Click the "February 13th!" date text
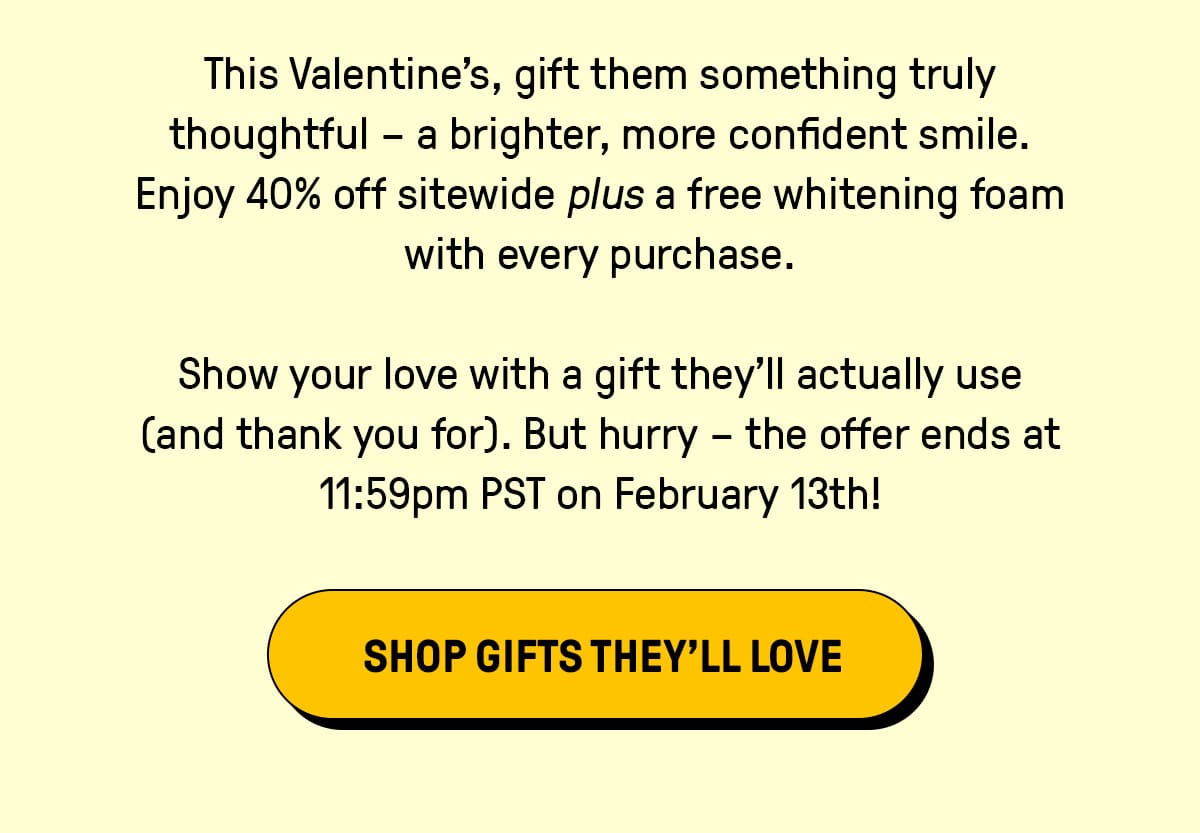This screenshot has width=1200, height=833. (x=747, y=495)
